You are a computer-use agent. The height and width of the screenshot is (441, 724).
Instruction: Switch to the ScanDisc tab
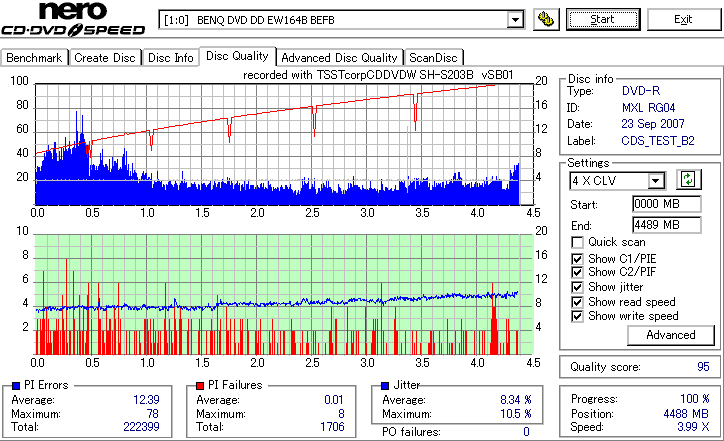pyautogui.click(x=433, y=58)
